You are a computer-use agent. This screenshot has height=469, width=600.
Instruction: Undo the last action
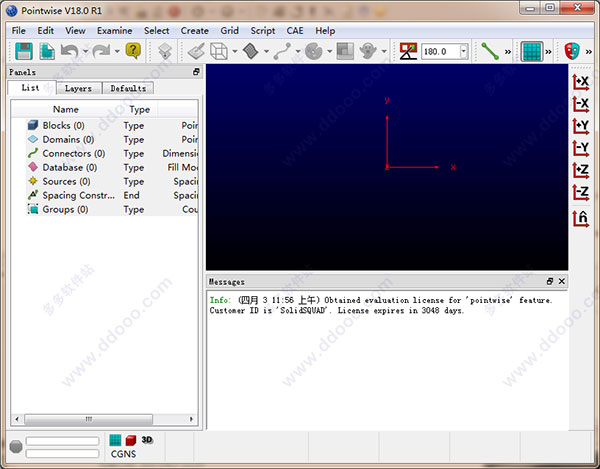70,51
